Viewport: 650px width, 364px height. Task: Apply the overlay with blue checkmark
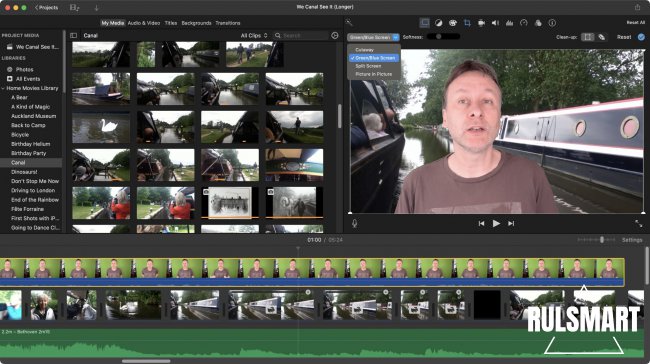[x=641, y=37]
